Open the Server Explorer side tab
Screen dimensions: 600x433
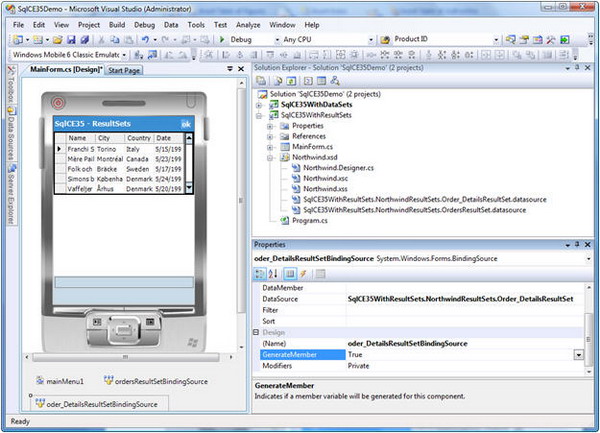[x=12, y=194]
